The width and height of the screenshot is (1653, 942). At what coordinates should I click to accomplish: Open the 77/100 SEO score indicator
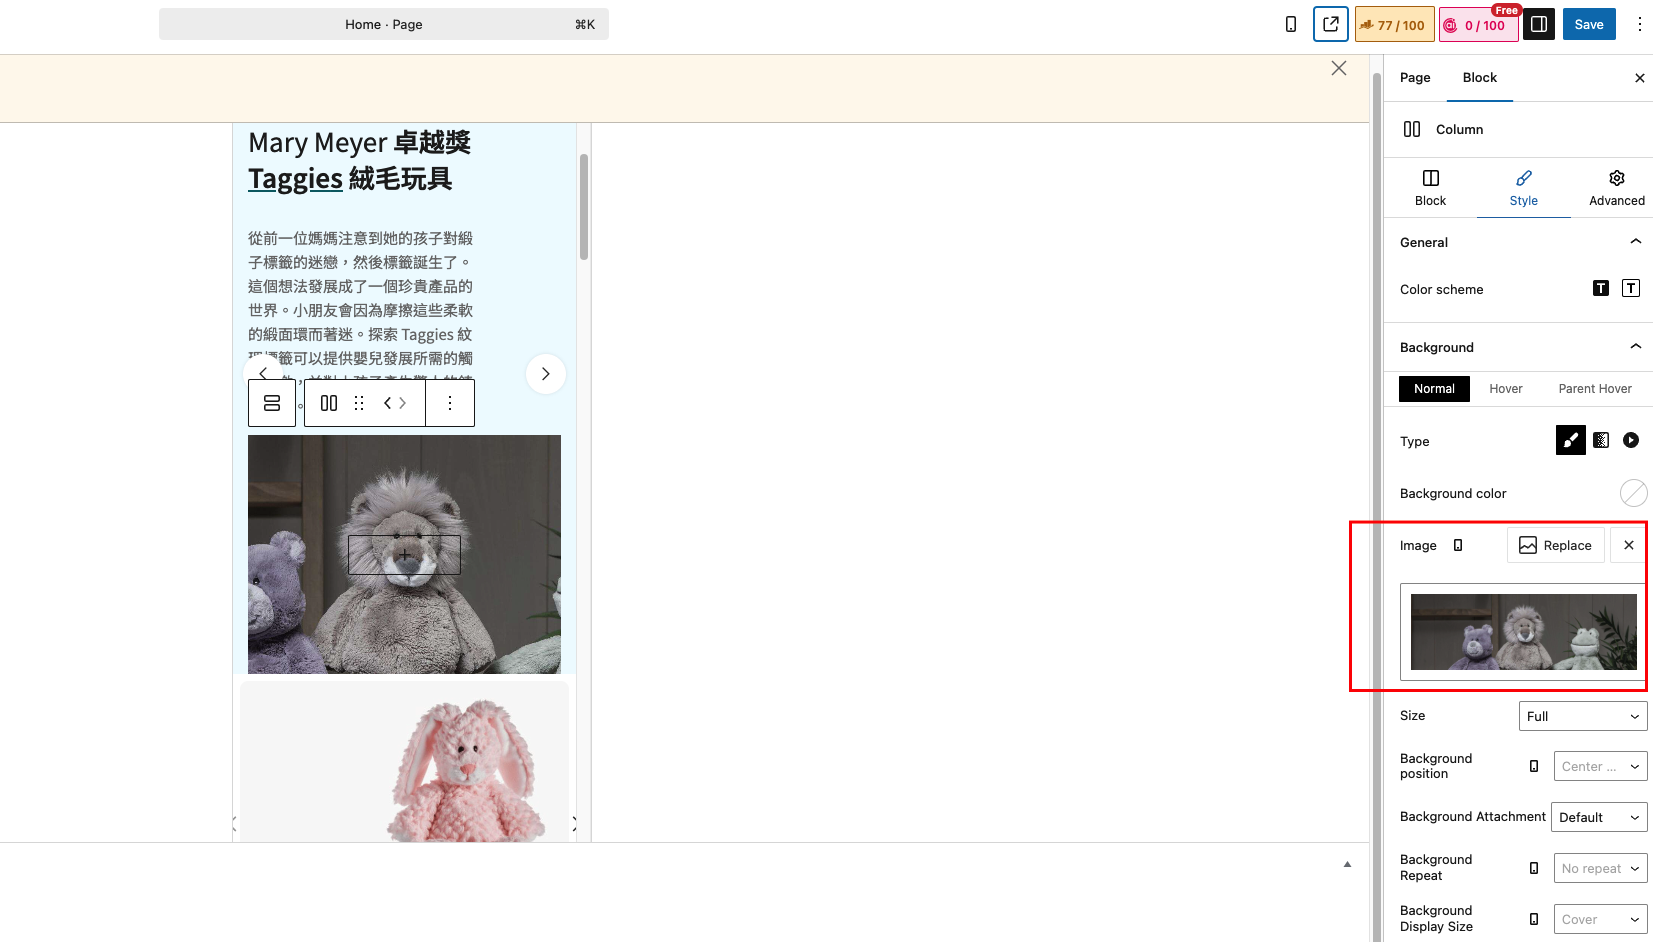coord(1395,25)
